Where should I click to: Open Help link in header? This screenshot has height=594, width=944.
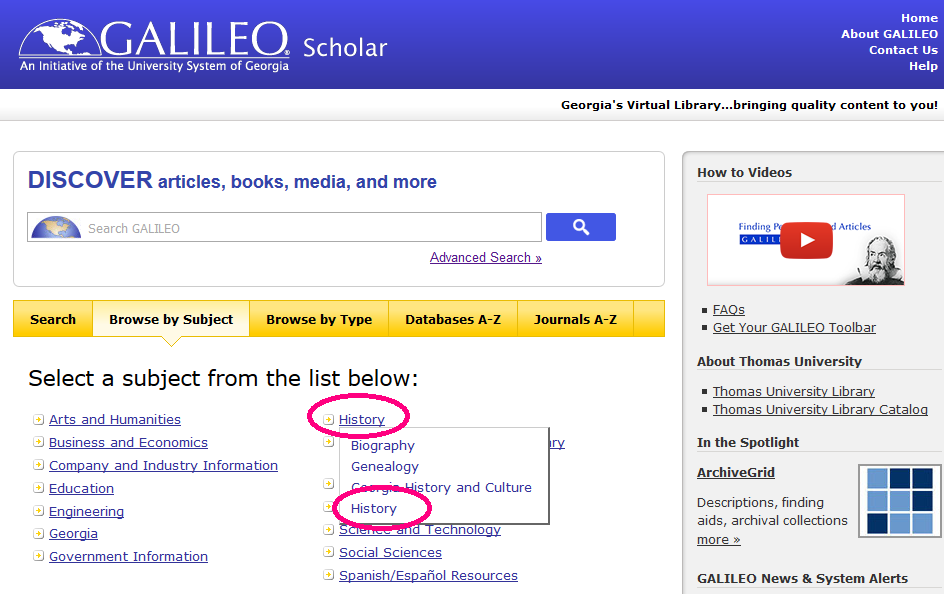924,66
